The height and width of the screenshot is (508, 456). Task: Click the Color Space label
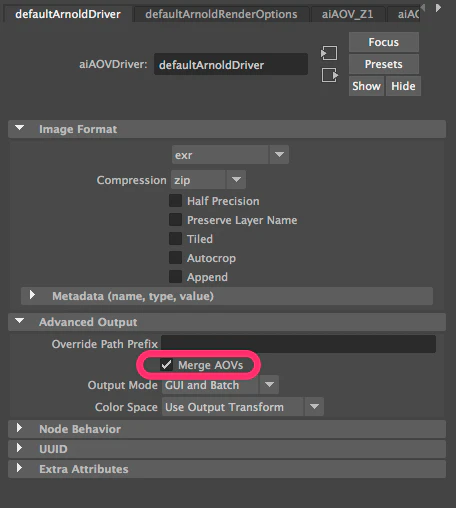pyautogui.click(x=126, y=407)
